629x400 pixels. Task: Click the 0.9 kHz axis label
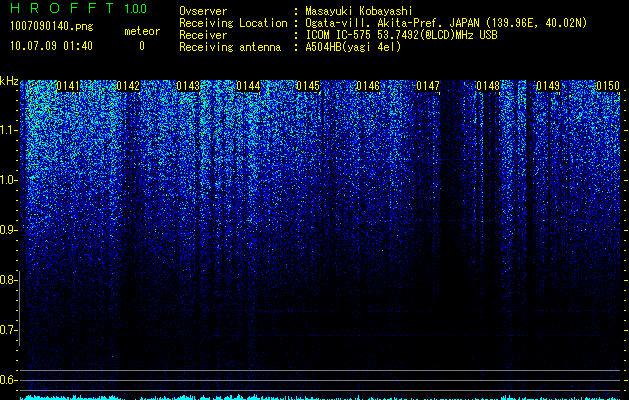(x=8, y=230)
